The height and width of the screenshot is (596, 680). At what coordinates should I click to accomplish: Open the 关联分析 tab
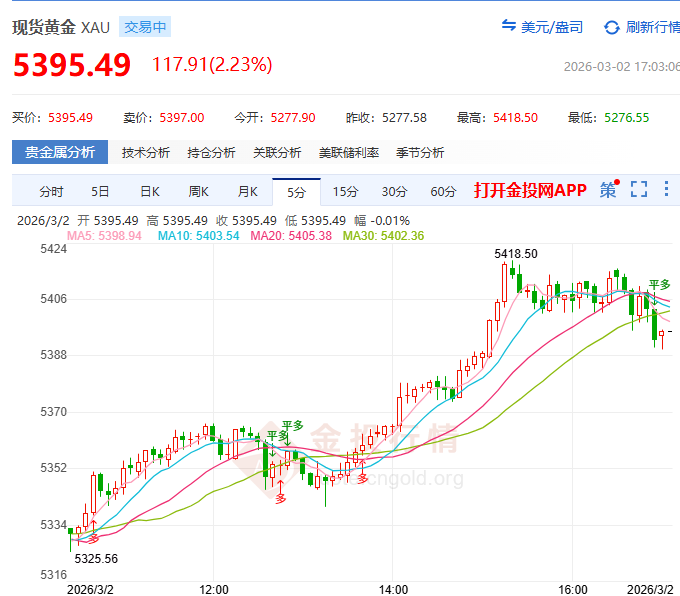(277, 153)
